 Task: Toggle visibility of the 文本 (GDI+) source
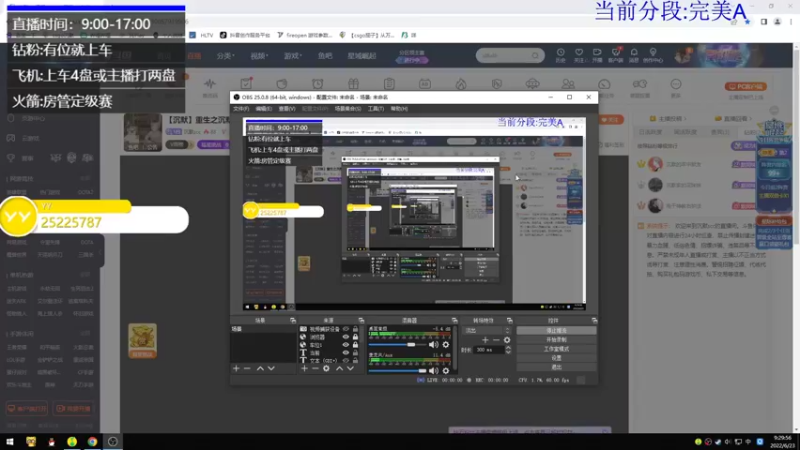pyautogui.click(x=346, y=360)
